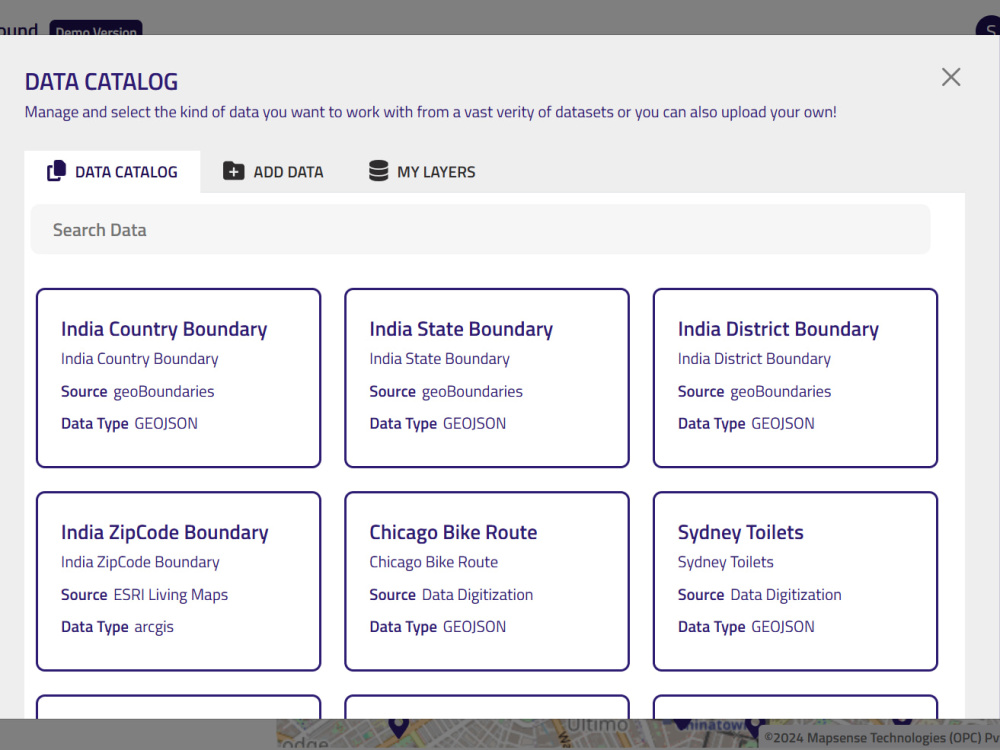This screenshot has width=1000, height=750.
Task: Click geoBoundaries source on India District card
Action: (781, 392)
